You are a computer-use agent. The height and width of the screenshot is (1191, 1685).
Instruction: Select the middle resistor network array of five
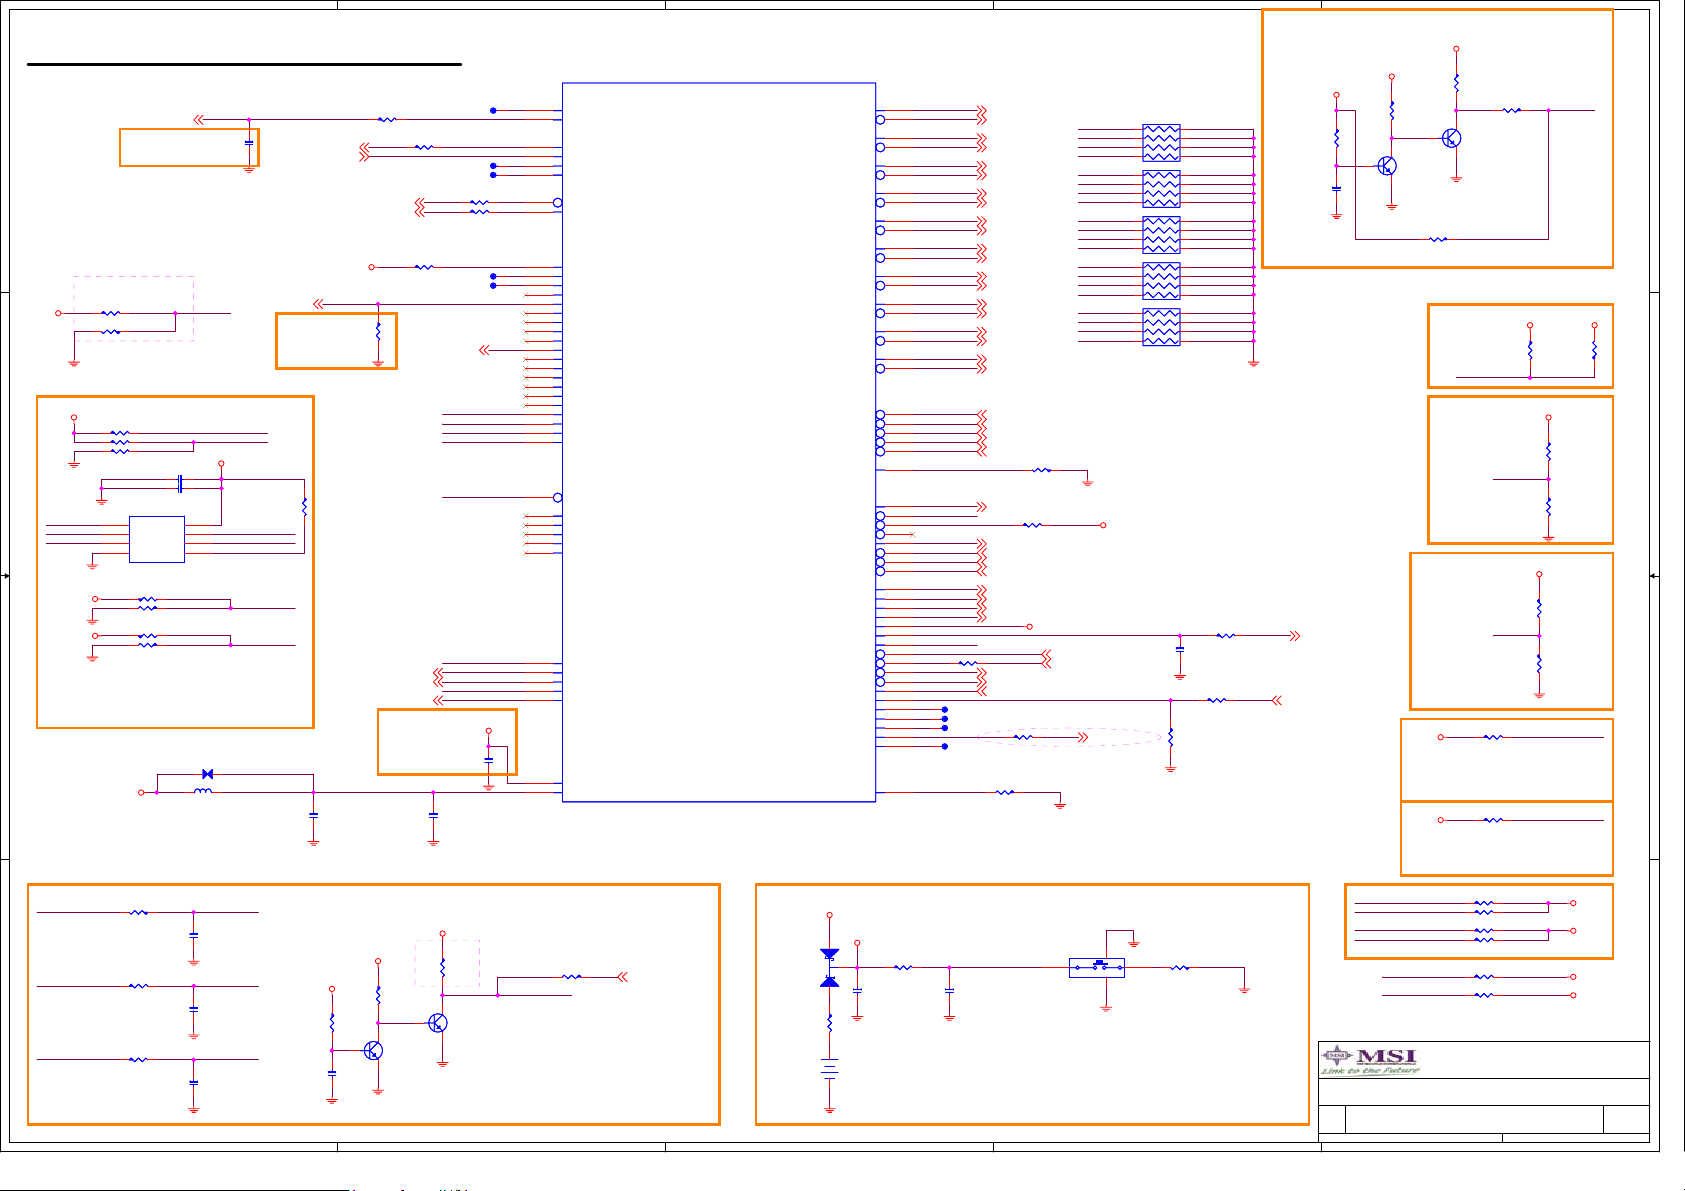click(x=1161, y=235)
